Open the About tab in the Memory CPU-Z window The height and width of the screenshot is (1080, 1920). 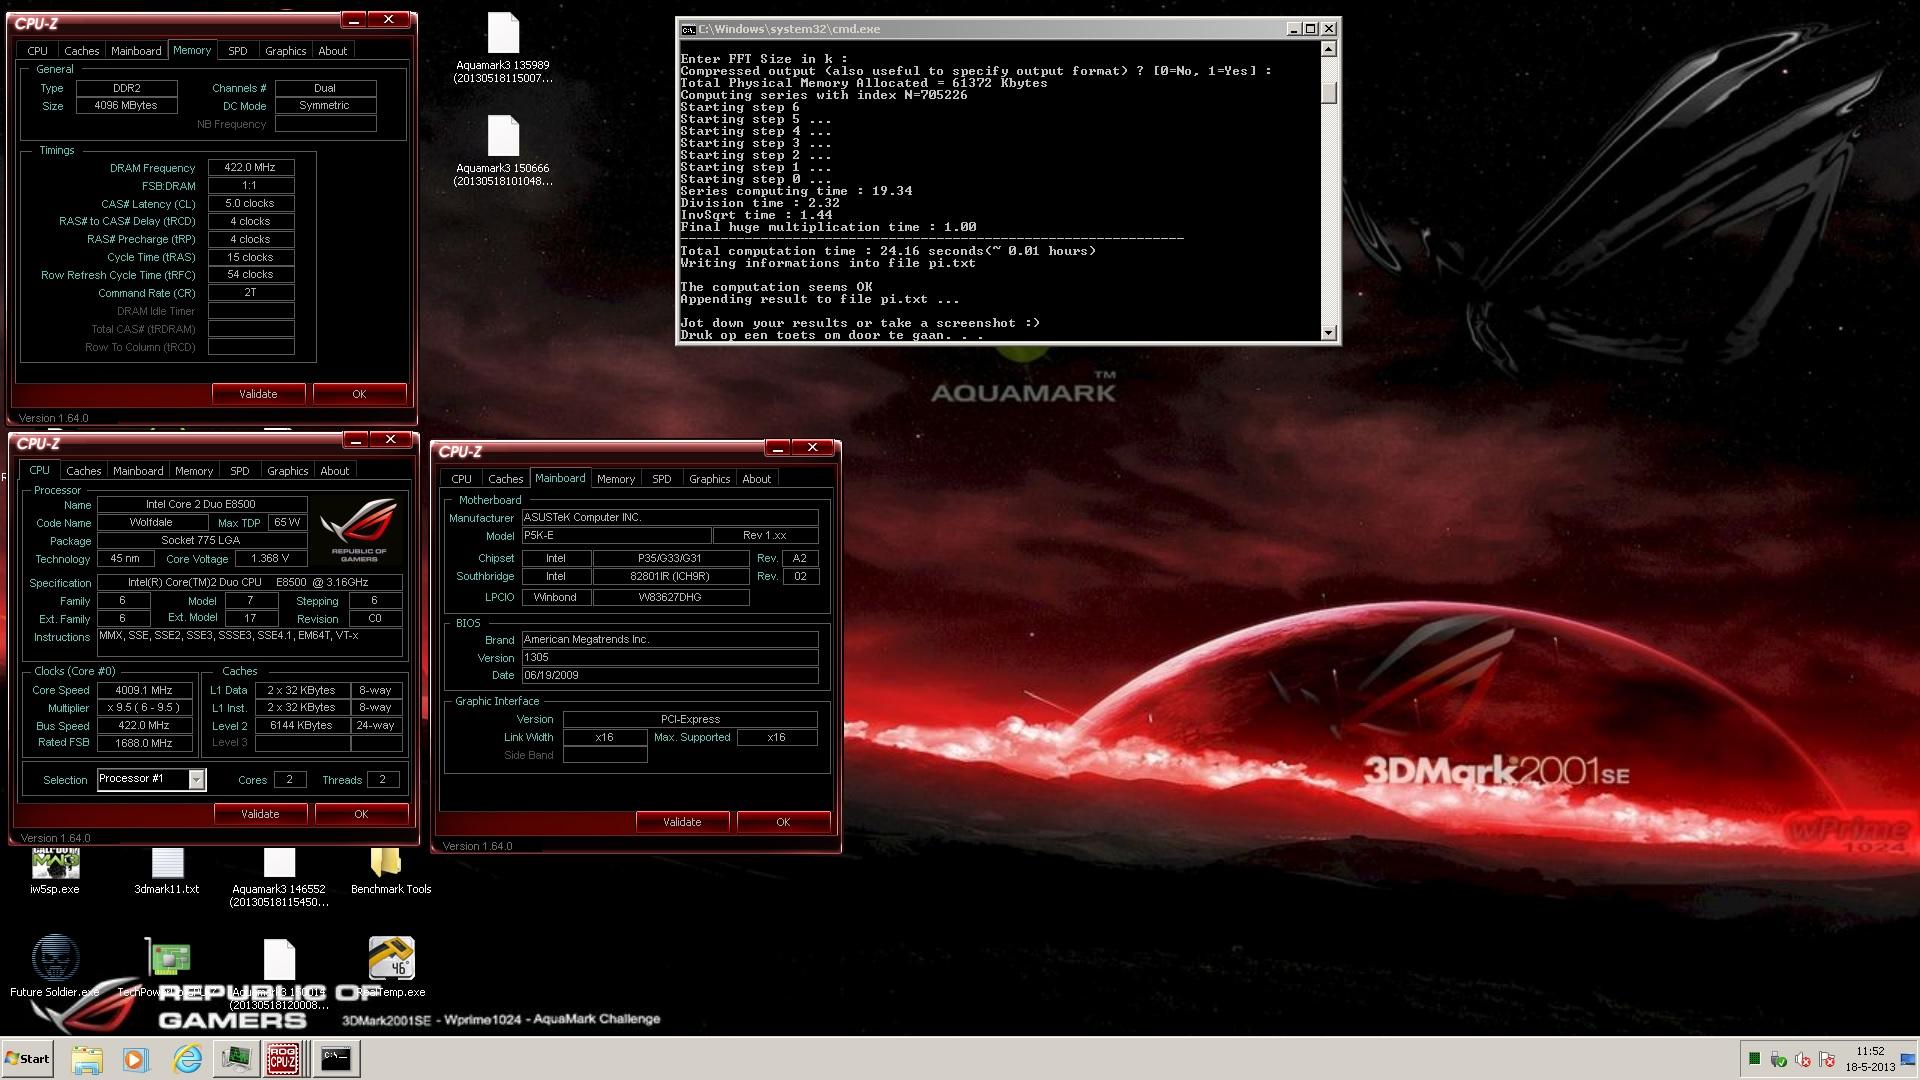click(332, 51)
